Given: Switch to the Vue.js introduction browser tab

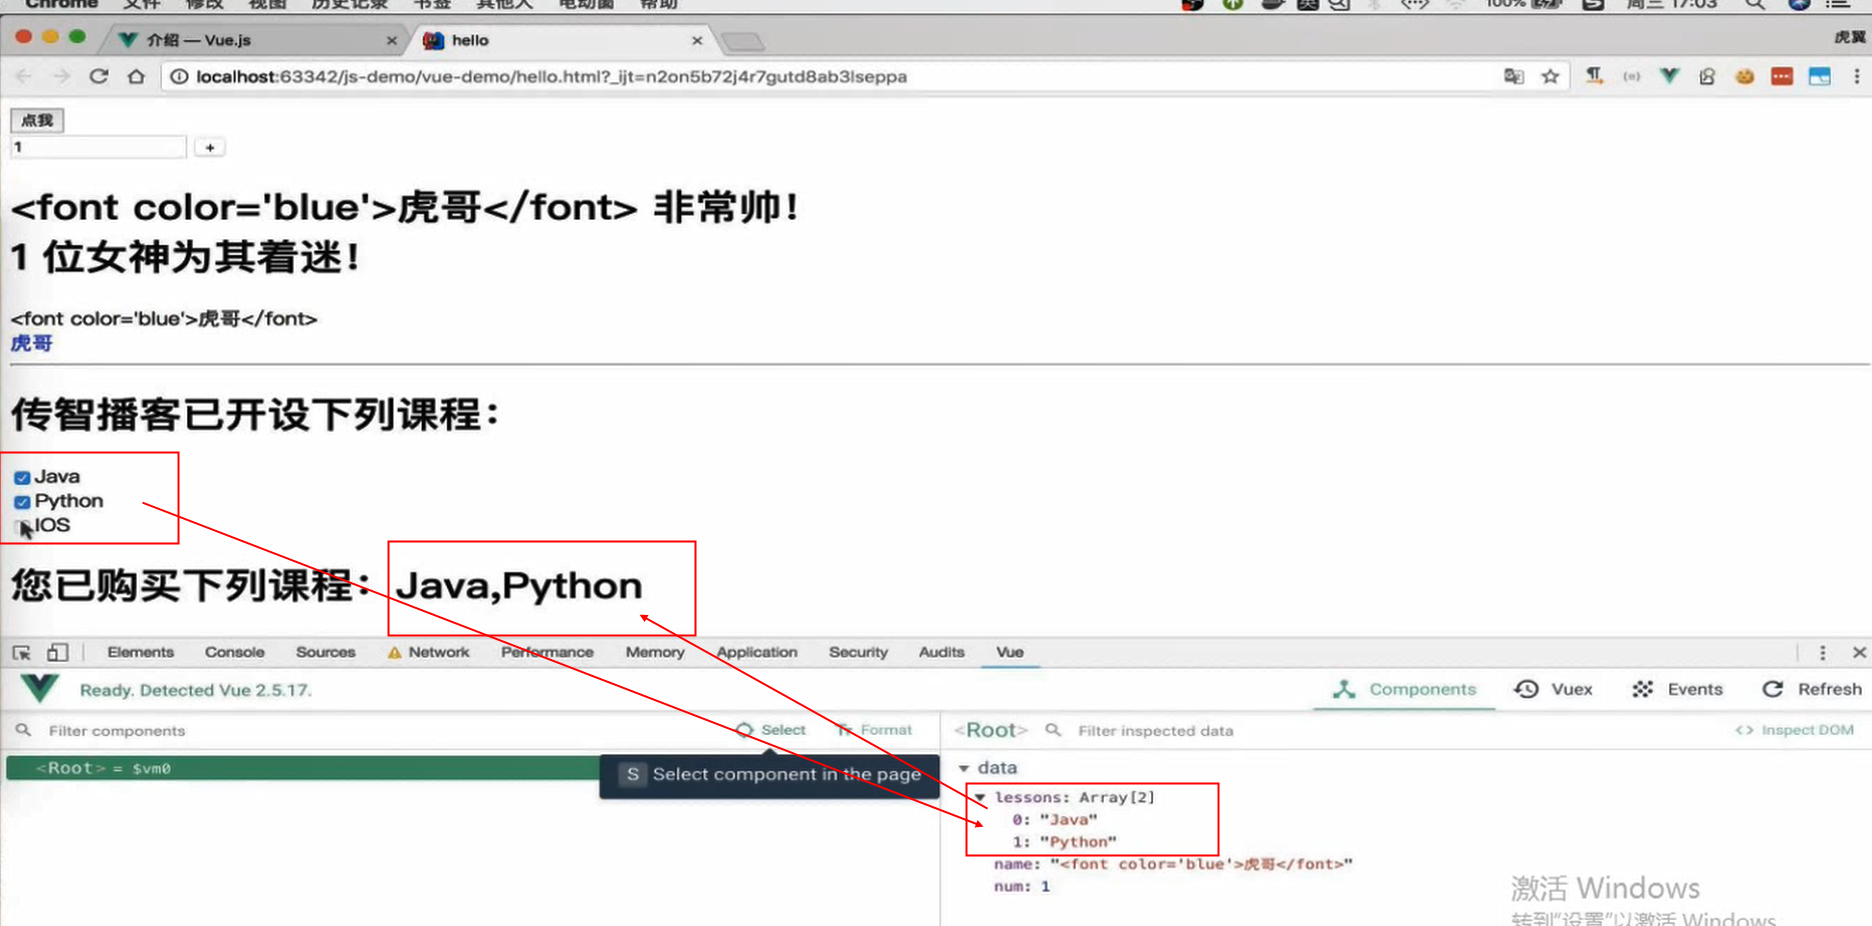Looking at the screenshot, I should pyautogui.click(x=255, y=40).
